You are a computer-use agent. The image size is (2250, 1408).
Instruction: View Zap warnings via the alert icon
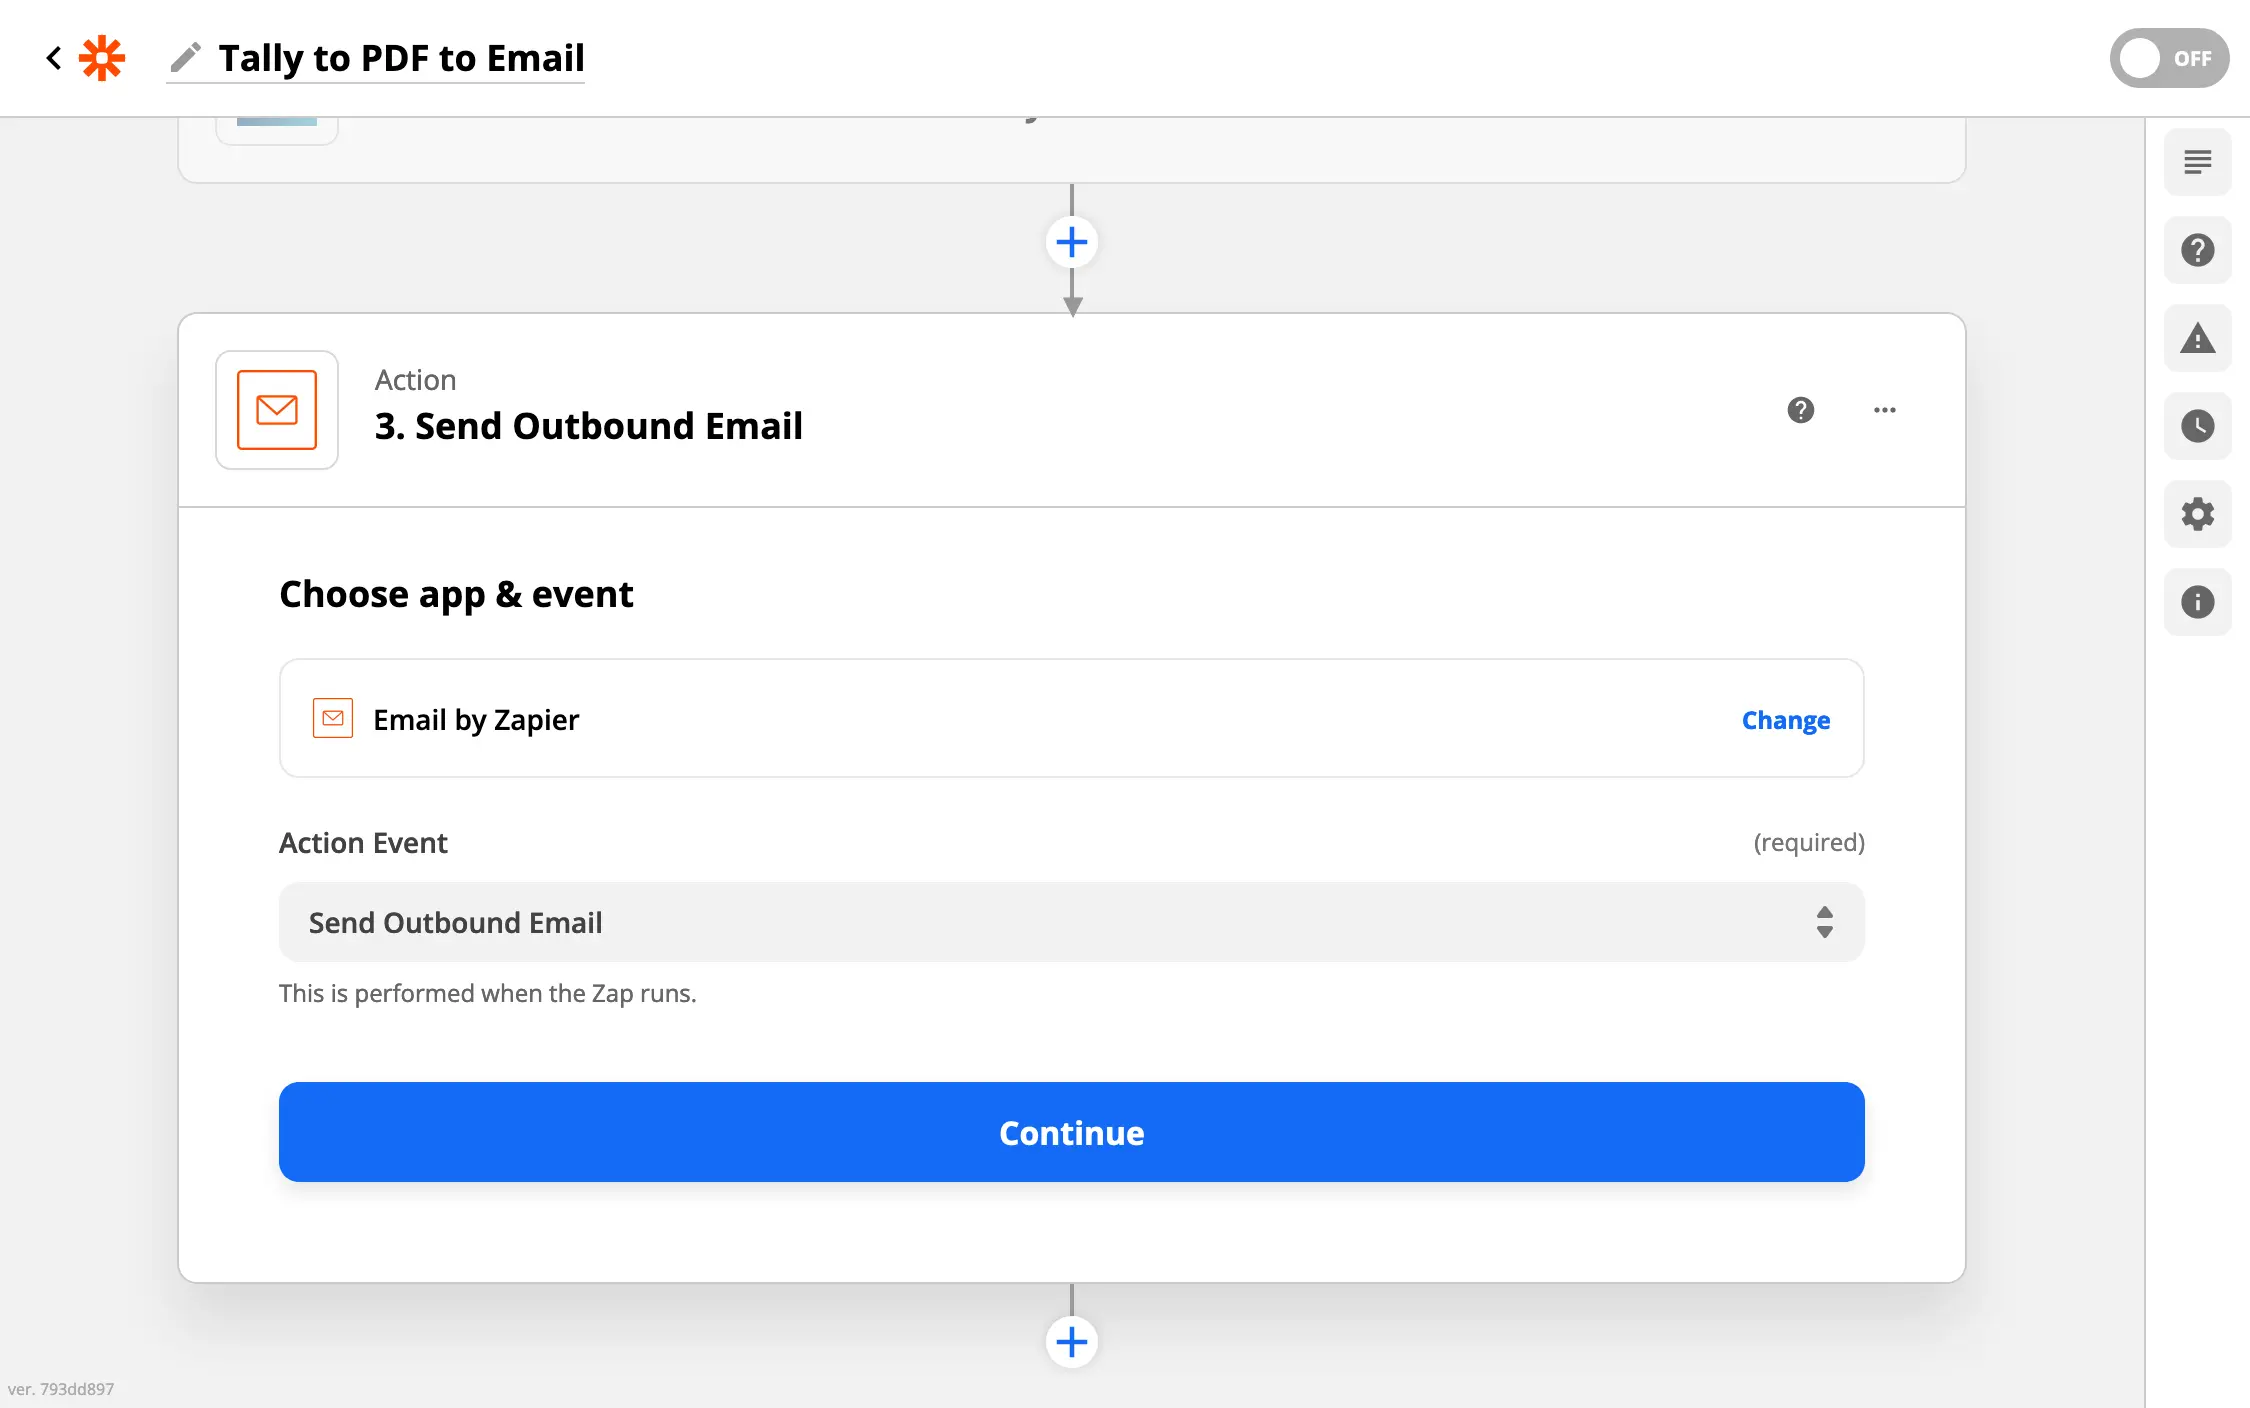coord(2197,338)
